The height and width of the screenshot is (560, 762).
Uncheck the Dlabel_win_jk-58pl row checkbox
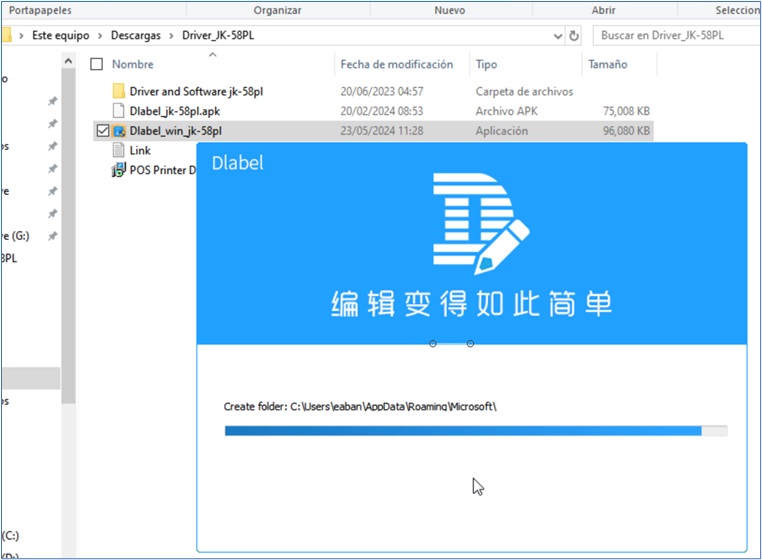click(x=103, y=131)
